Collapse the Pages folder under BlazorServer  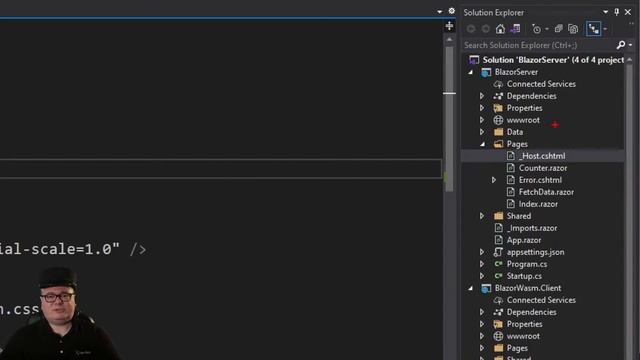[x=483, y=144]
